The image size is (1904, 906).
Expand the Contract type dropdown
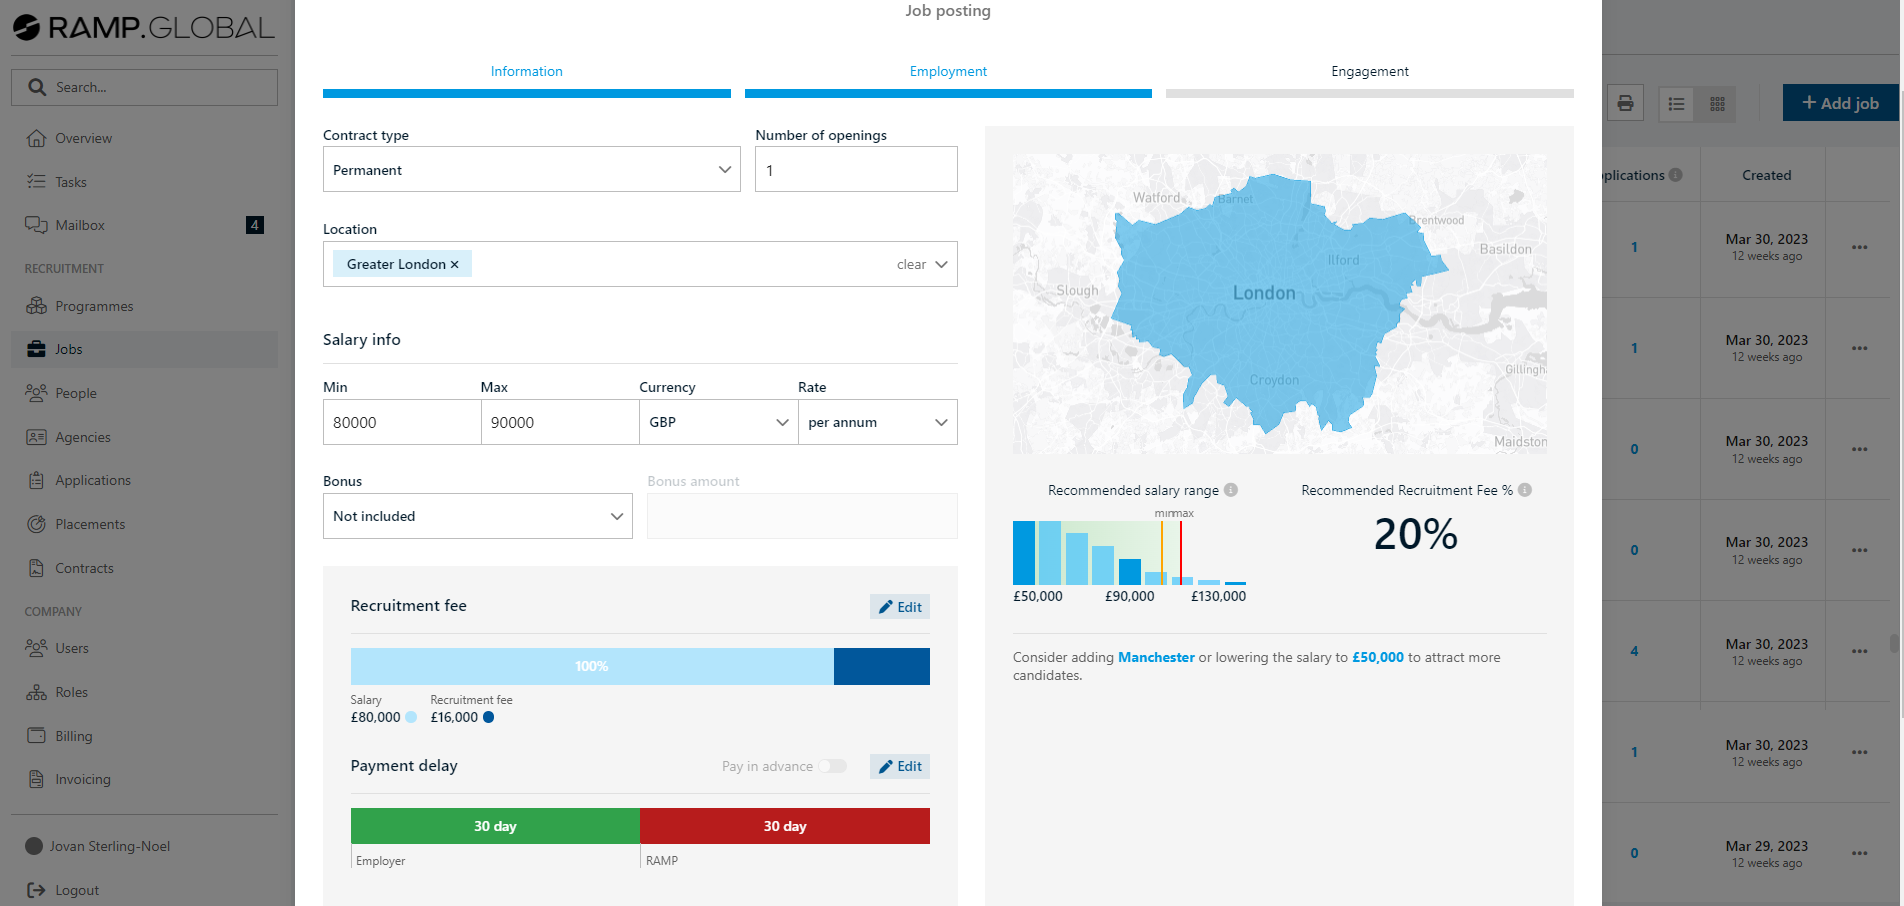click(x=531, y=170)
